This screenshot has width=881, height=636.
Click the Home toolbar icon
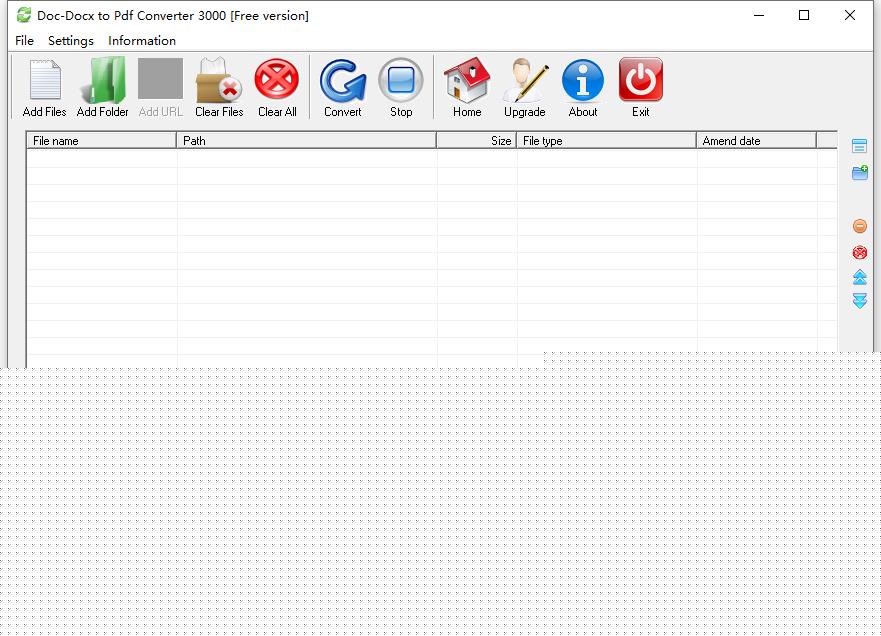click(x=466, y=85)
